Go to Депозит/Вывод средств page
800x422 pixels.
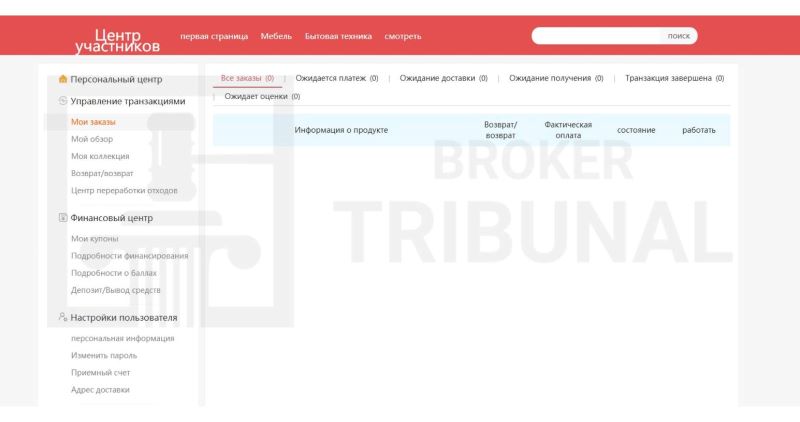point(116,290)
